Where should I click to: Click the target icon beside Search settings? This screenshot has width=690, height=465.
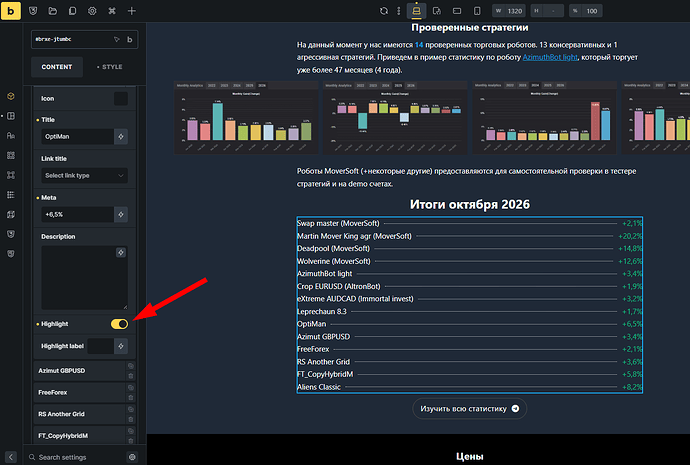point(132,457)
